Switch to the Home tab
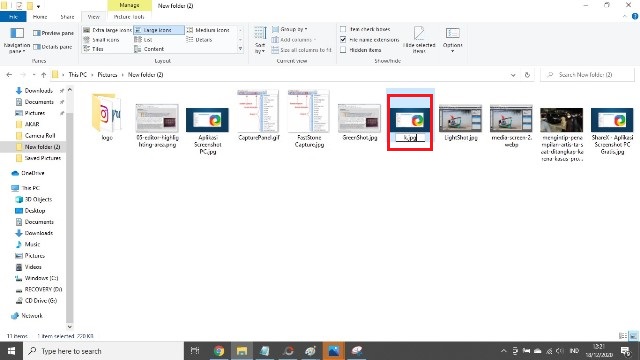 click(x=40, y=17)
